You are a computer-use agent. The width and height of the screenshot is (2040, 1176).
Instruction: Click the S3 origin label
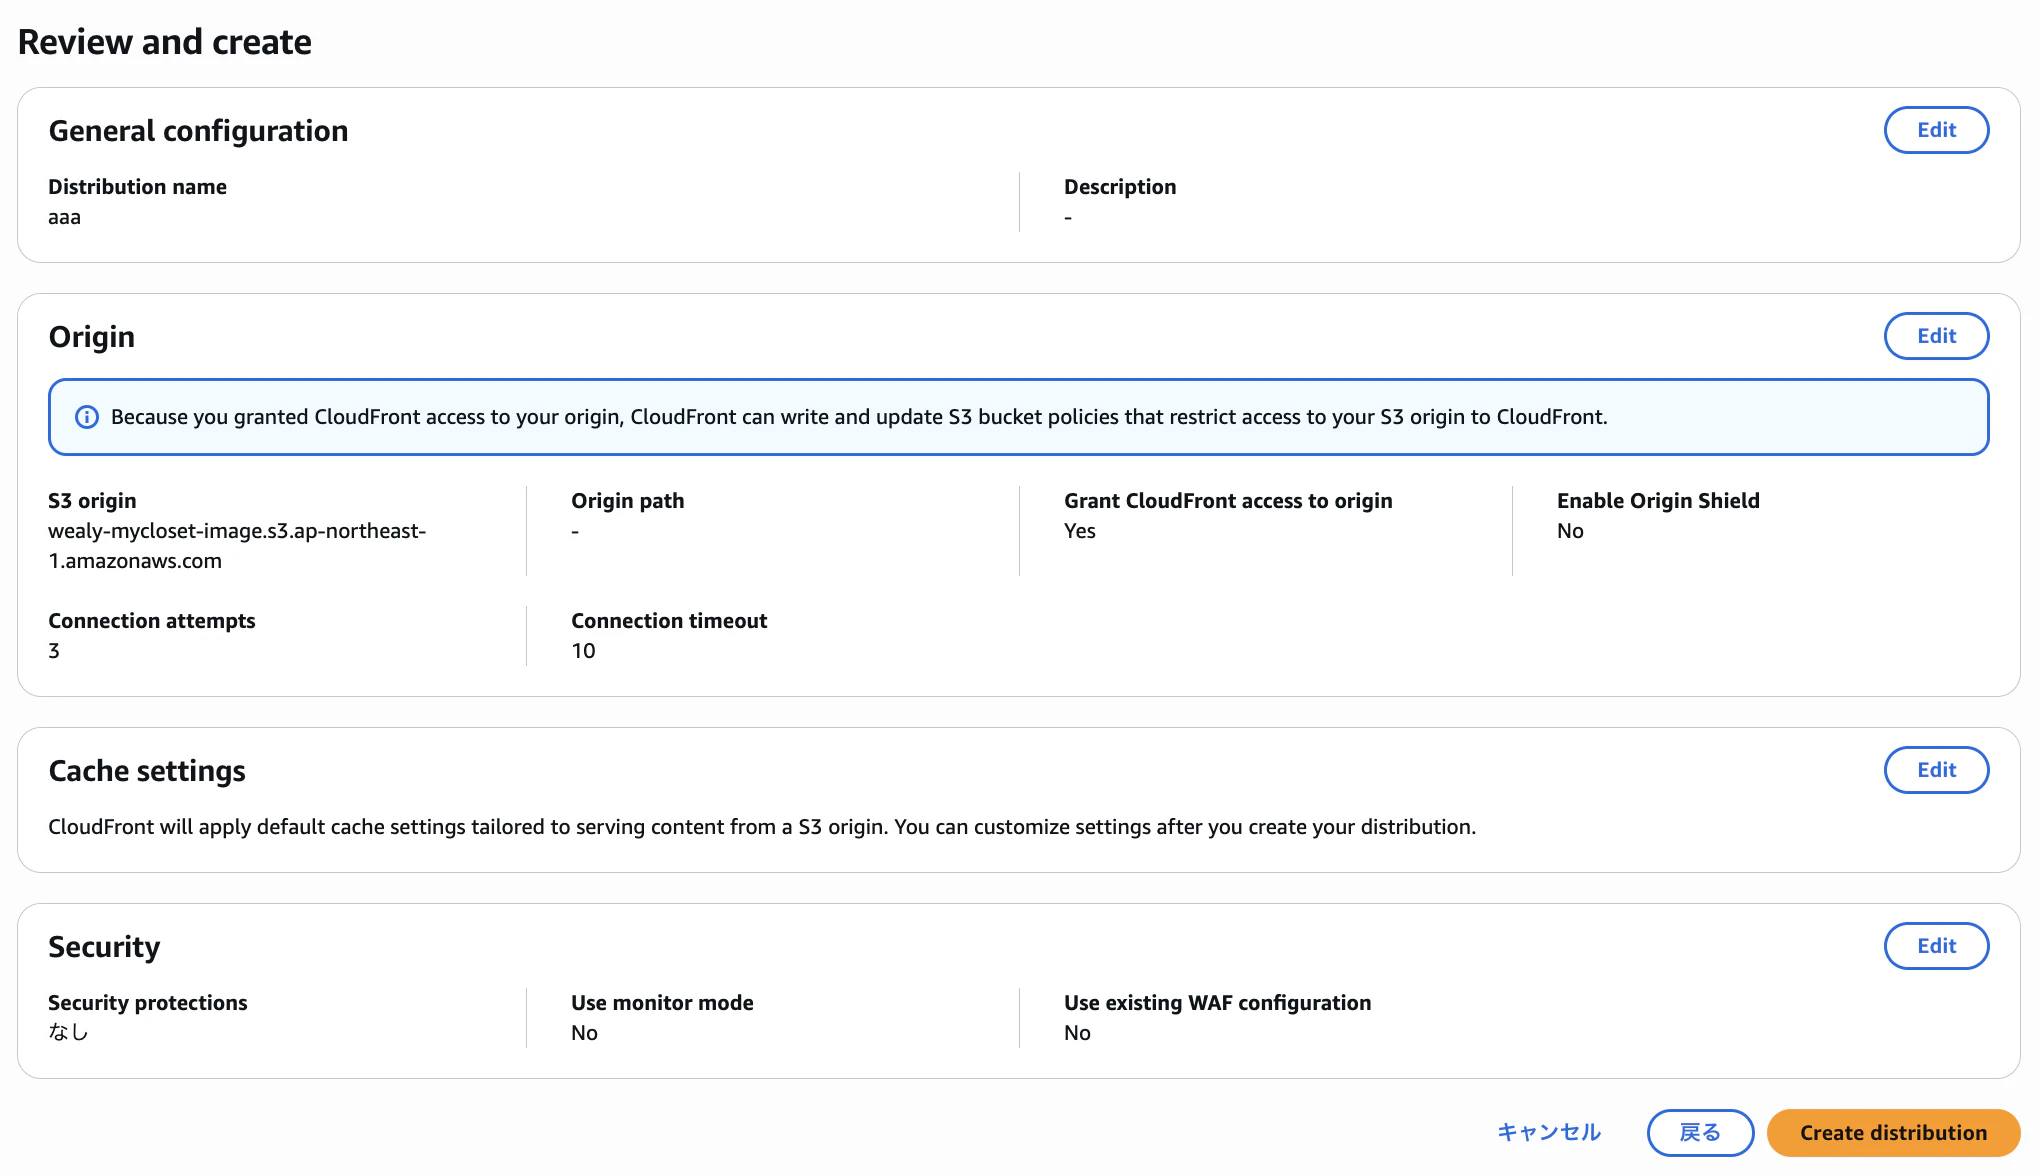(x=92, y=501)
